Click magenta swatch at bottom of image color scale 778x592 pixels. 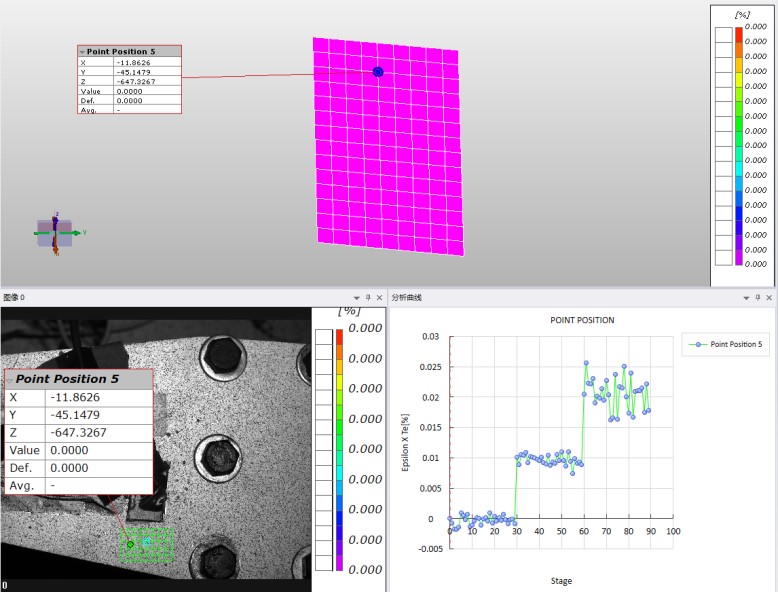[339, 562]
